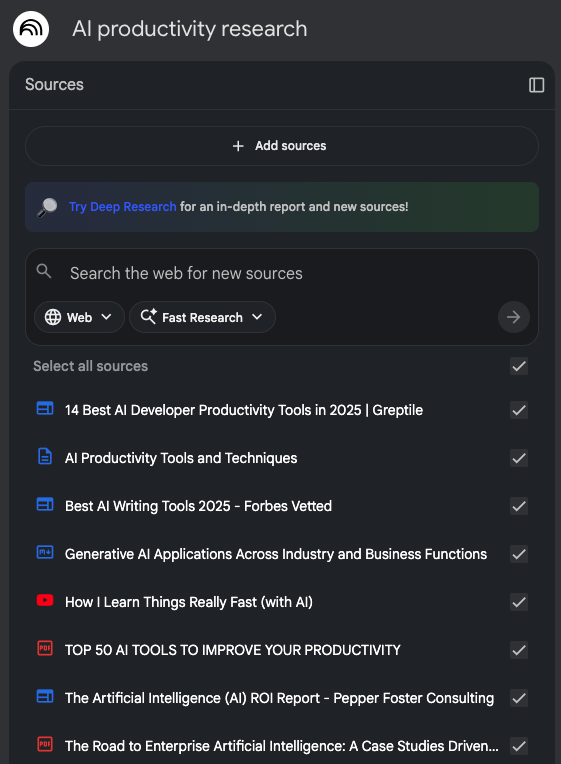Click the plus icon in Add sources

pos(238,146)
